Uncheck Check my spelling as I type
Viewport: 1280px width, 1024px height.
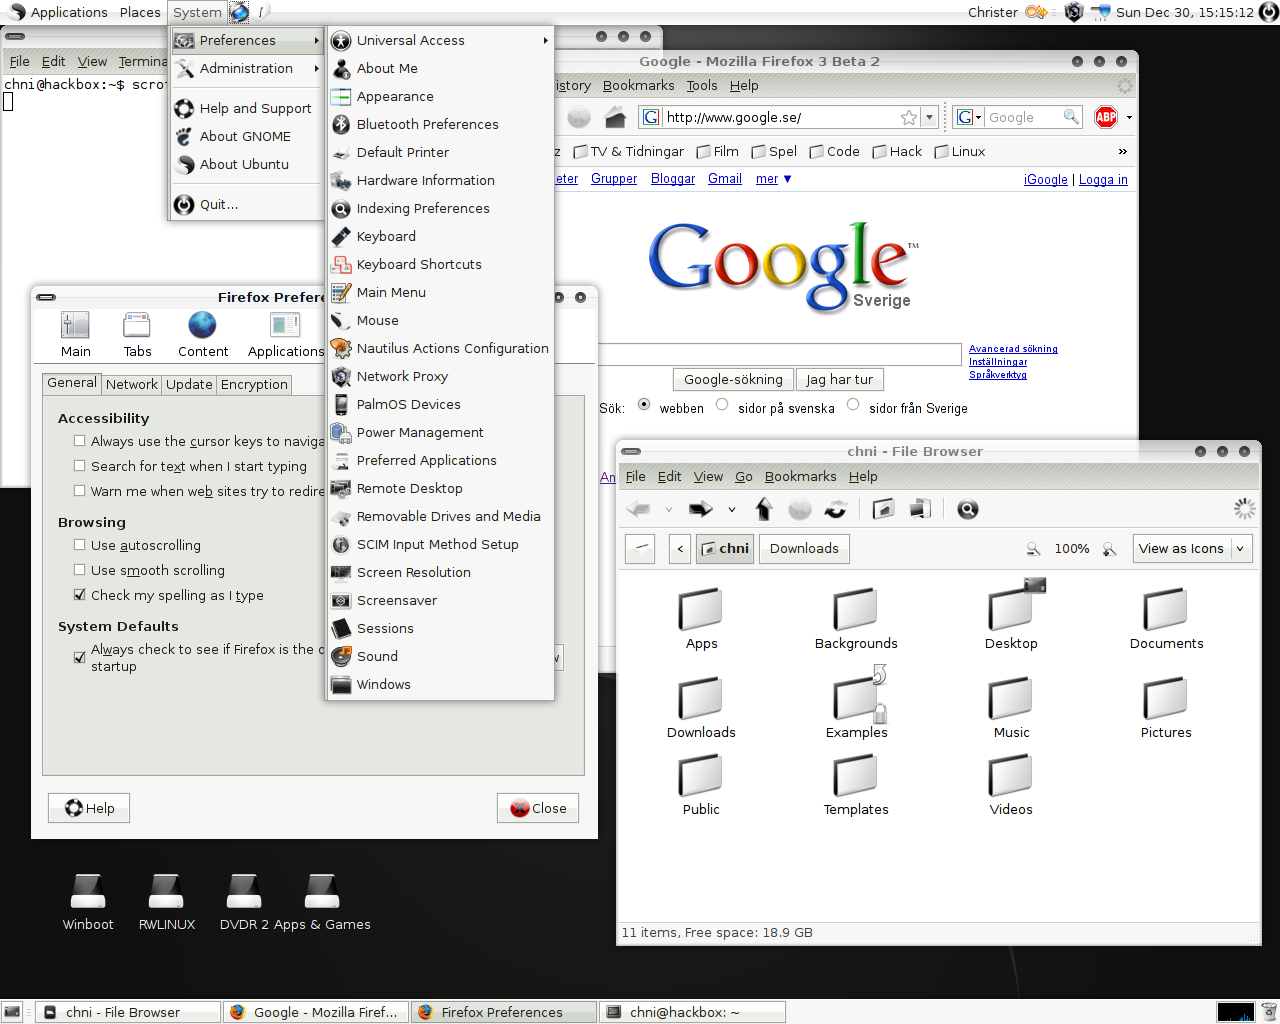tap(80, 595)
